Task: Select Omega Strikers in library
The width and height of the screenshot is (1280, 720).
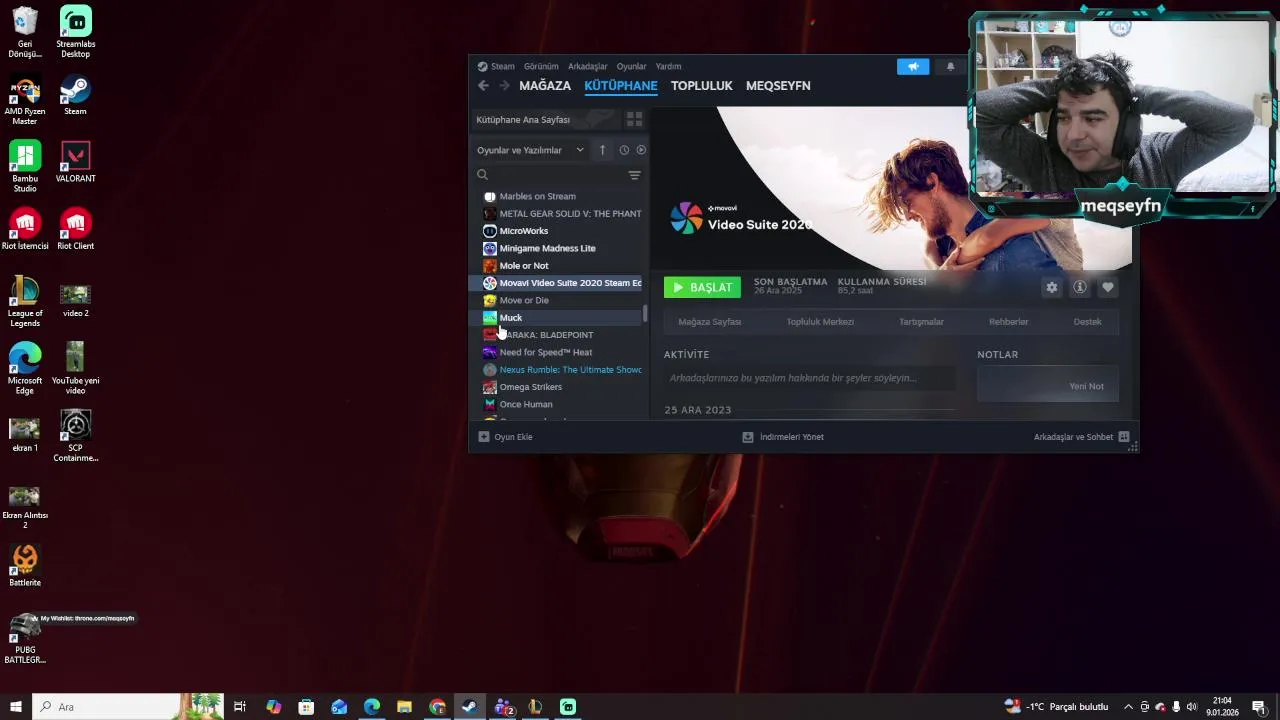Action: (558, 387)
